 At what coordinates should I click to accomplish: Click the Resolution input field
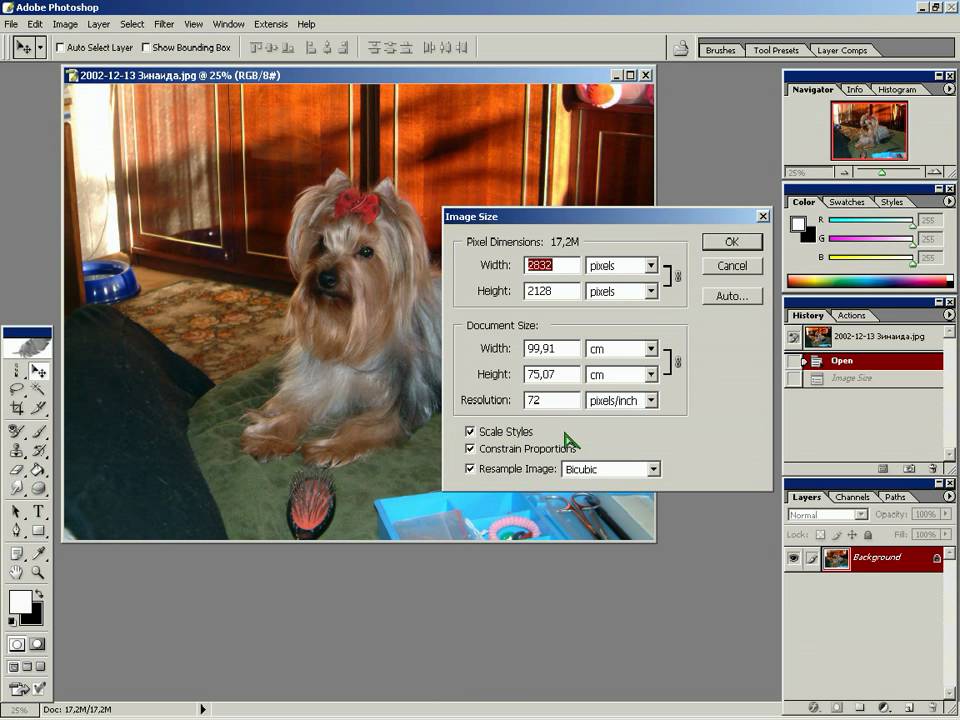[x=552, y=400]
